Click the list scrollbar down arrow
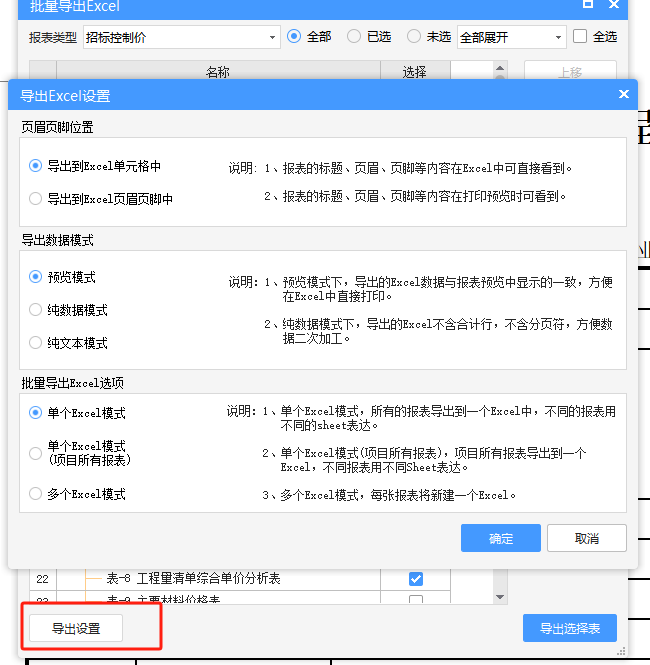 (x=500, y=597)
